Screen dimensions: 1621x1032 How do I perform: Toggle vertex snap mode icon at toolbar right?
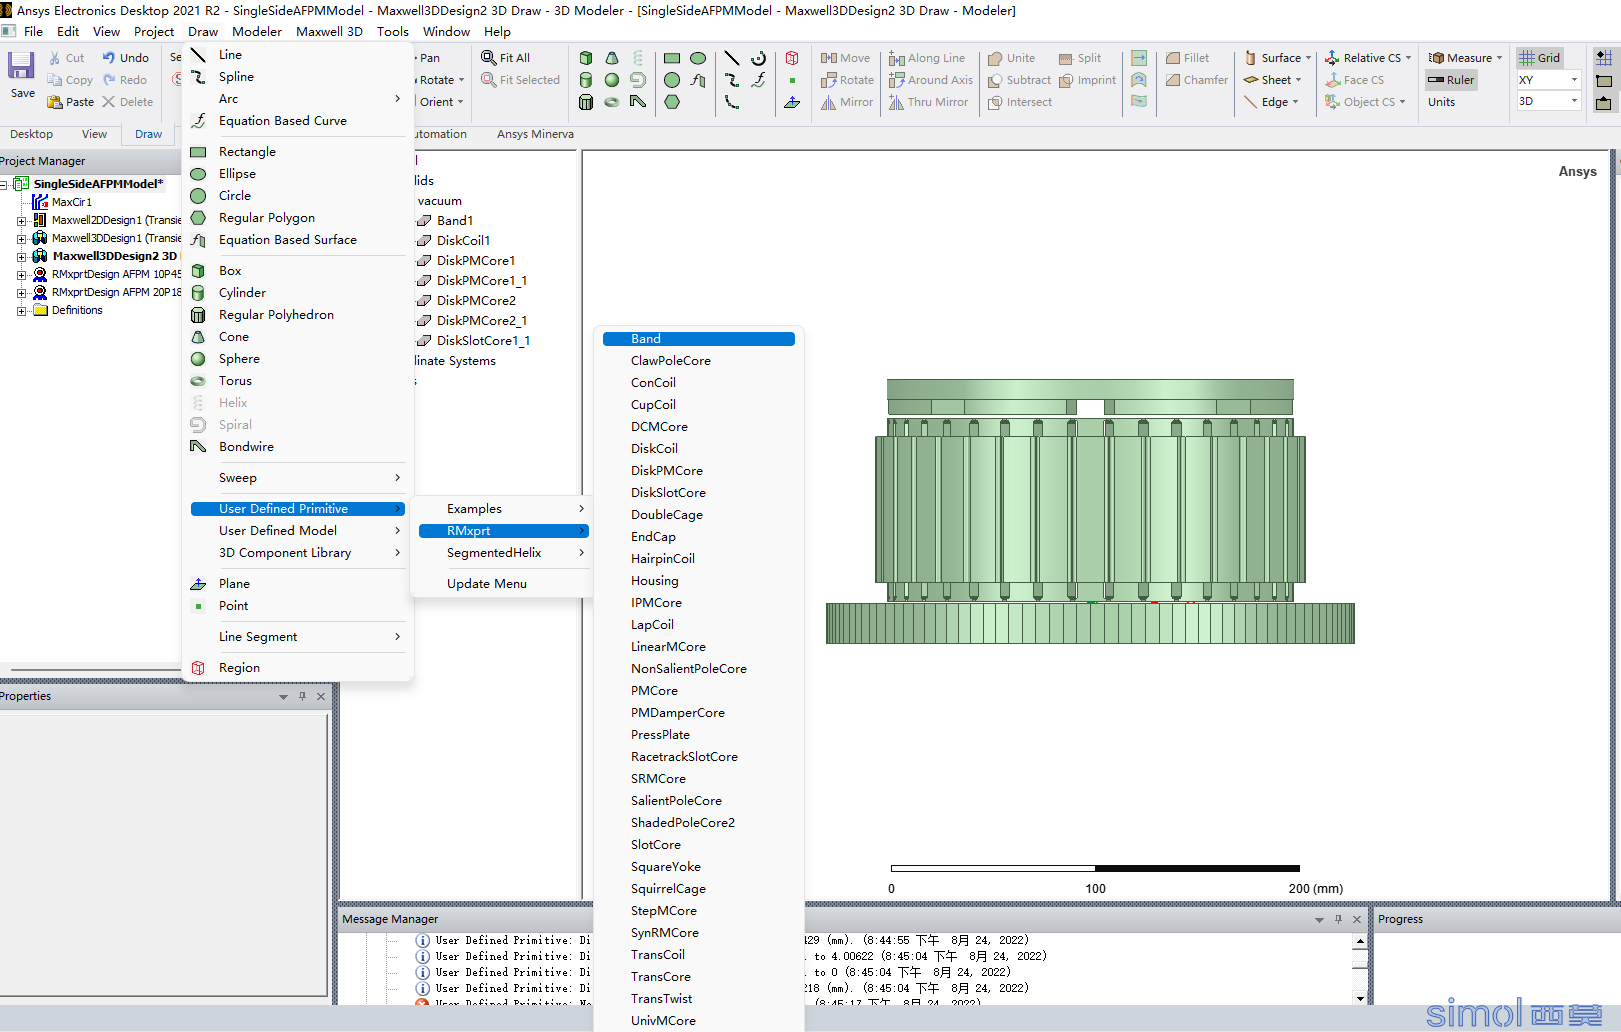click(1604, 80)
